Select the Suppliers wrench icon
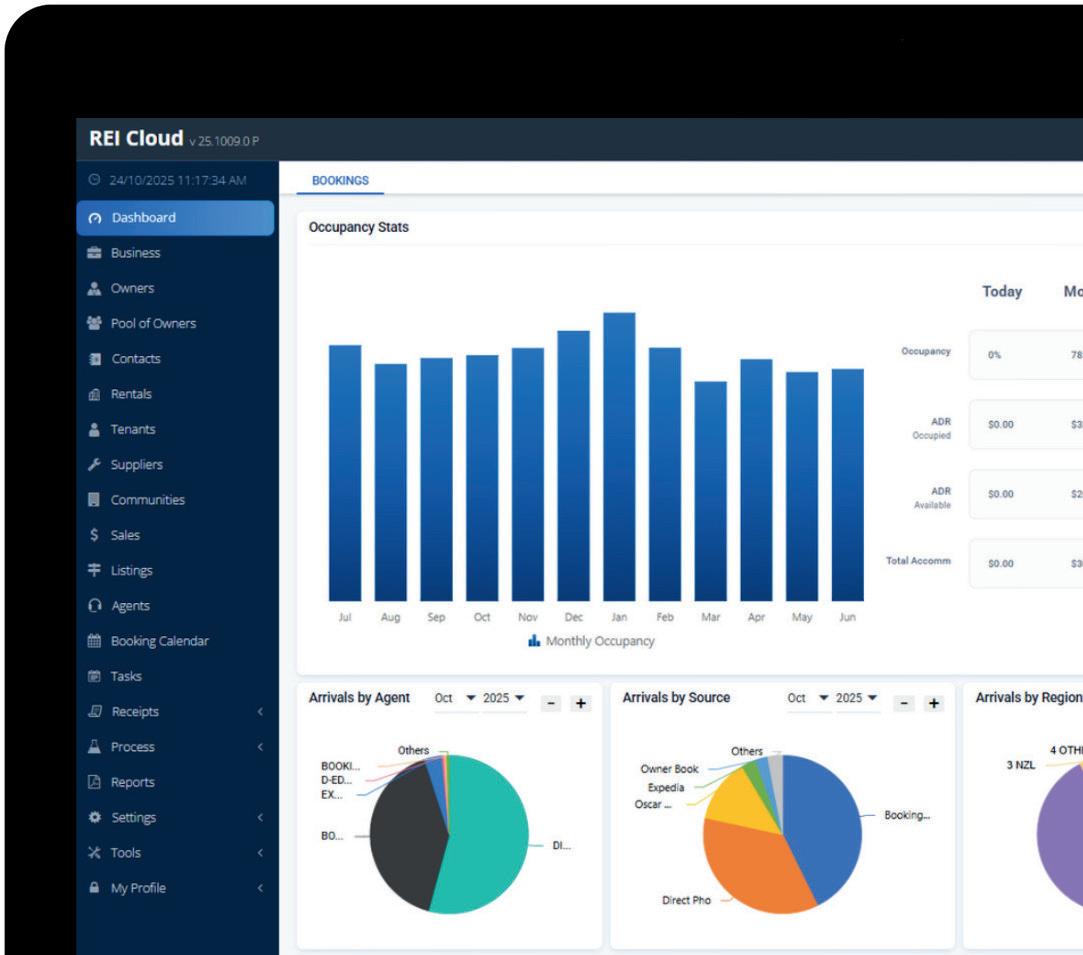 94,464
